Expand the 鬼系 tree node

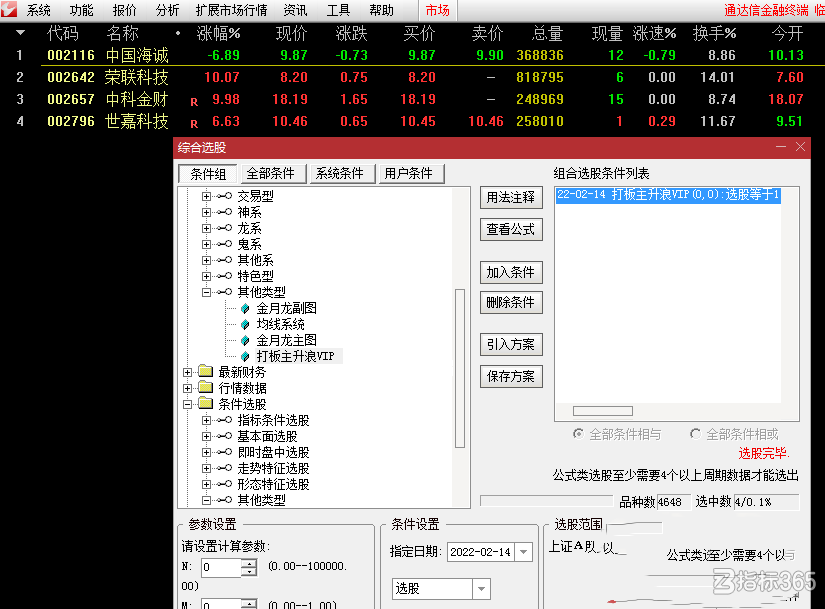206,244
